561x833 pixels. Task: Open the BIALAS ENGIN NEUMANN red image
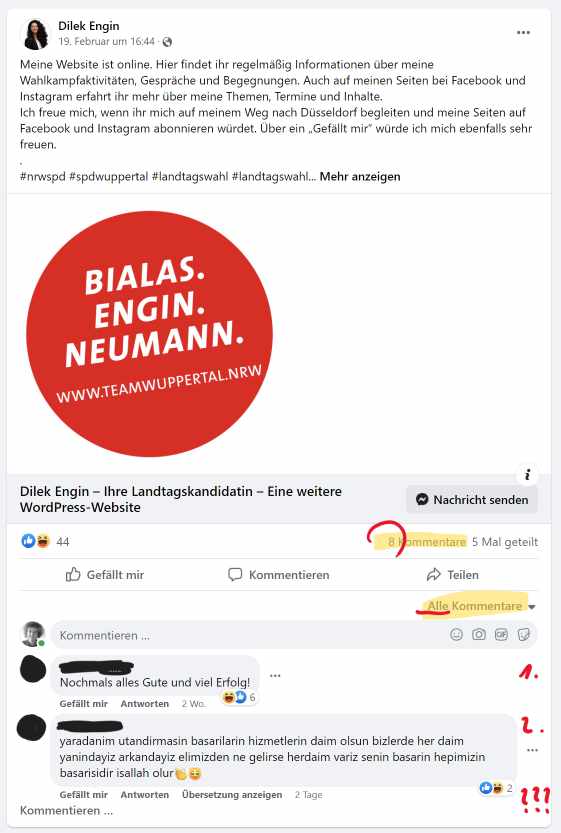pos(149,334)
